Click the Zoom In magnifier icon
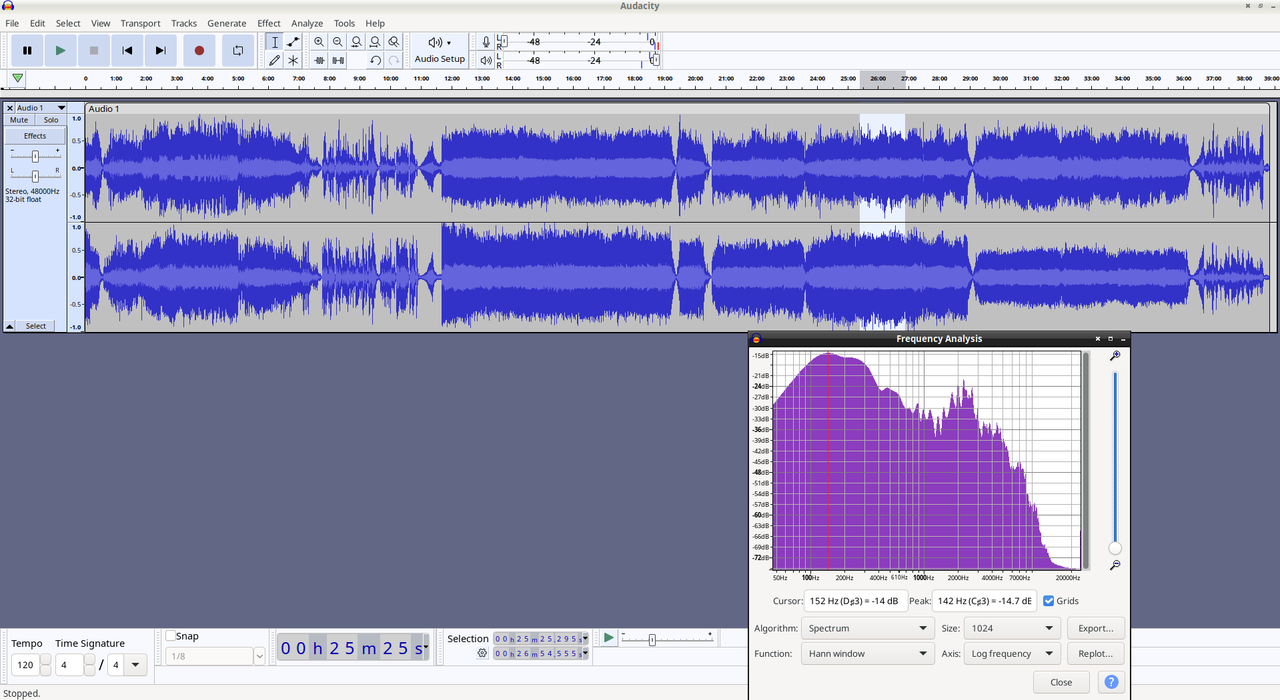This screenshot has width=1280, height=700. click(319, 42)
